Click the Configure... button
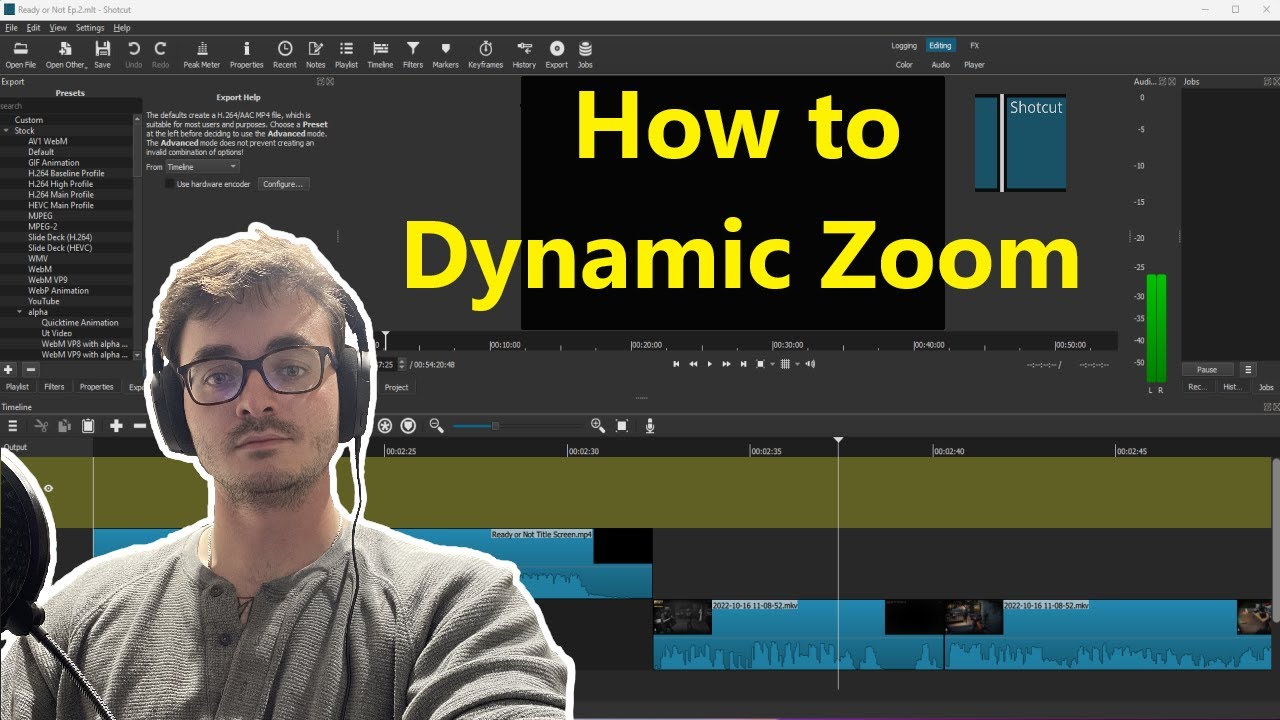This screenshot has height=720, width=1280. point(283,184)
